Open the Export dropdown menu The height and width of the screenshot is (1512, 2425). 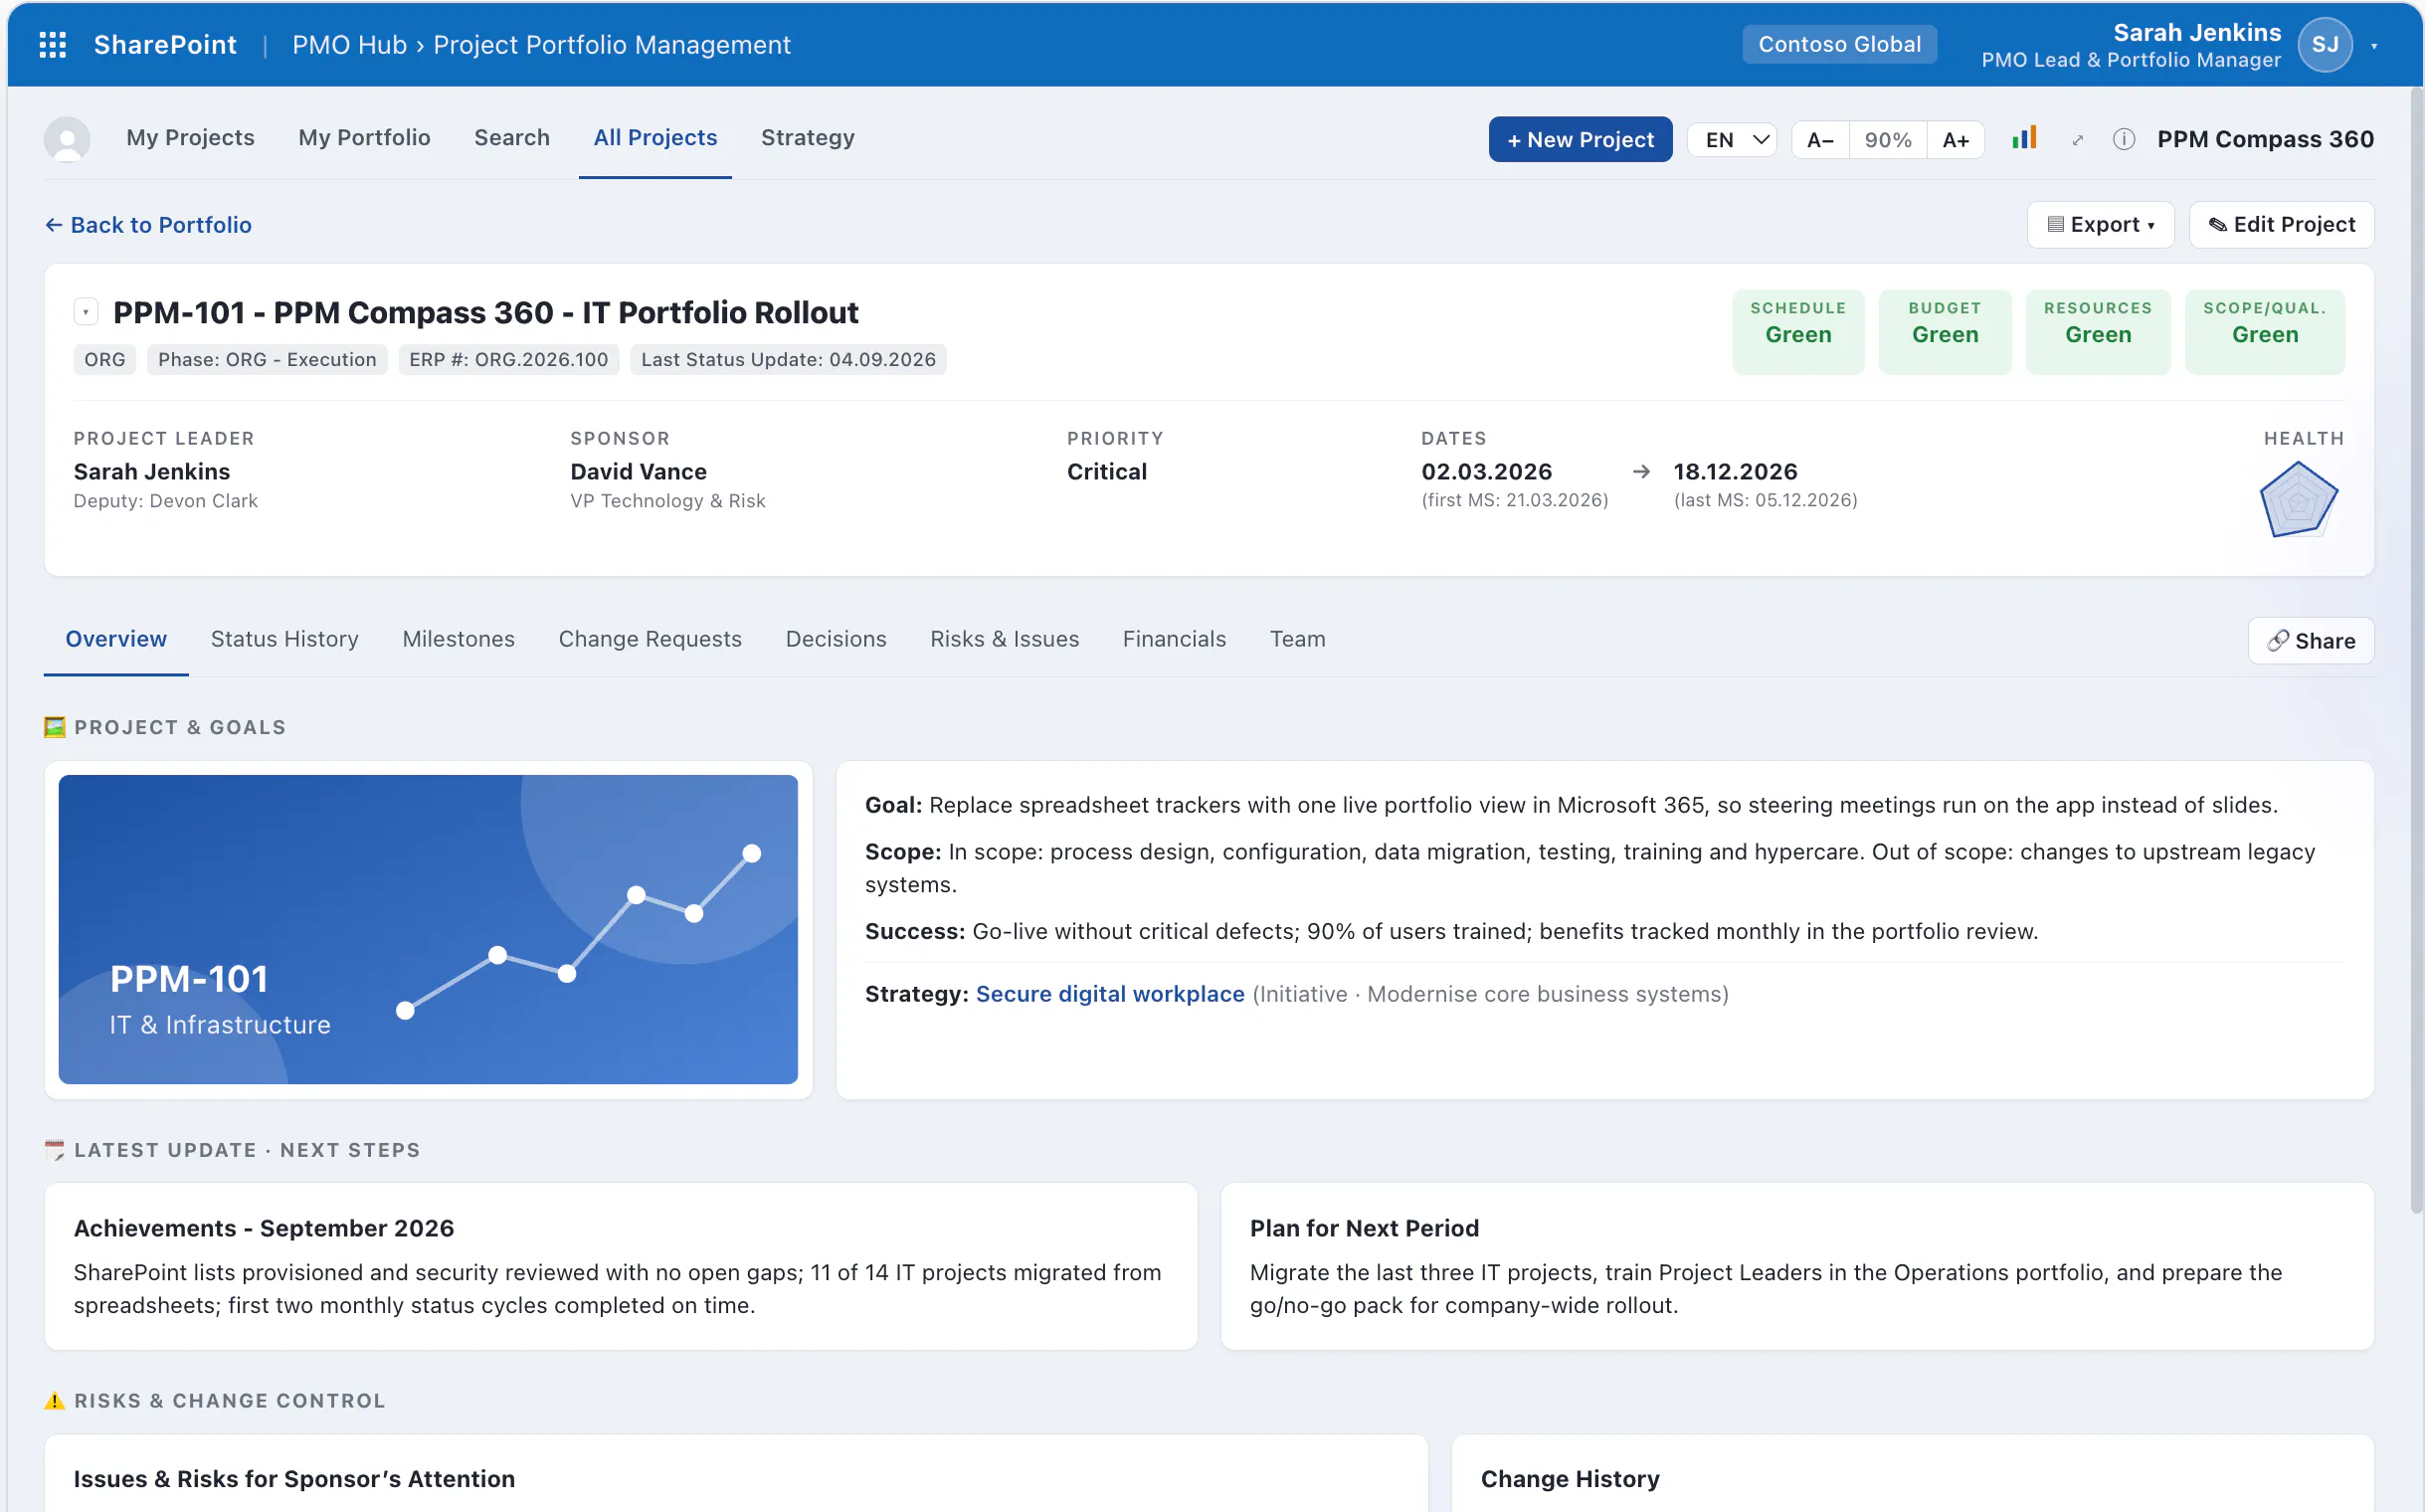click(2100, 225)
